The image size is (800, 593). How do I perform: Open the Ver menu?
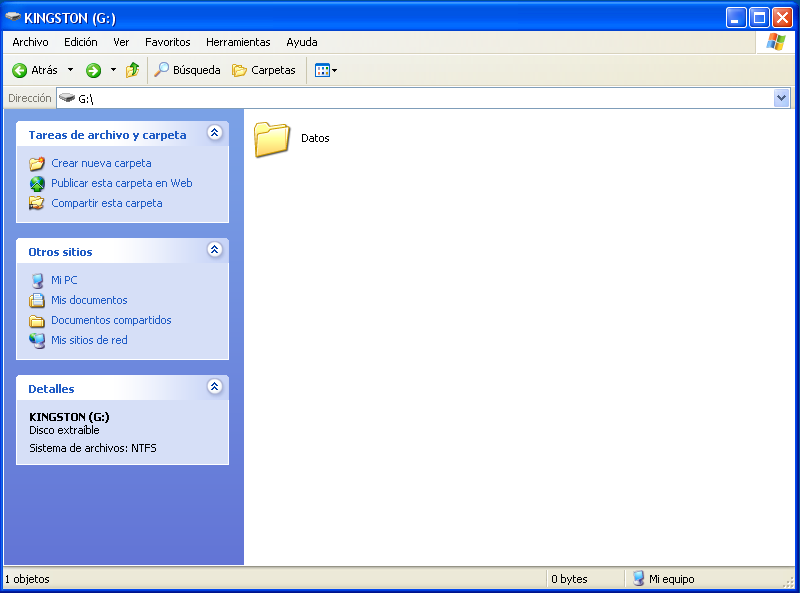coord(121,42)
